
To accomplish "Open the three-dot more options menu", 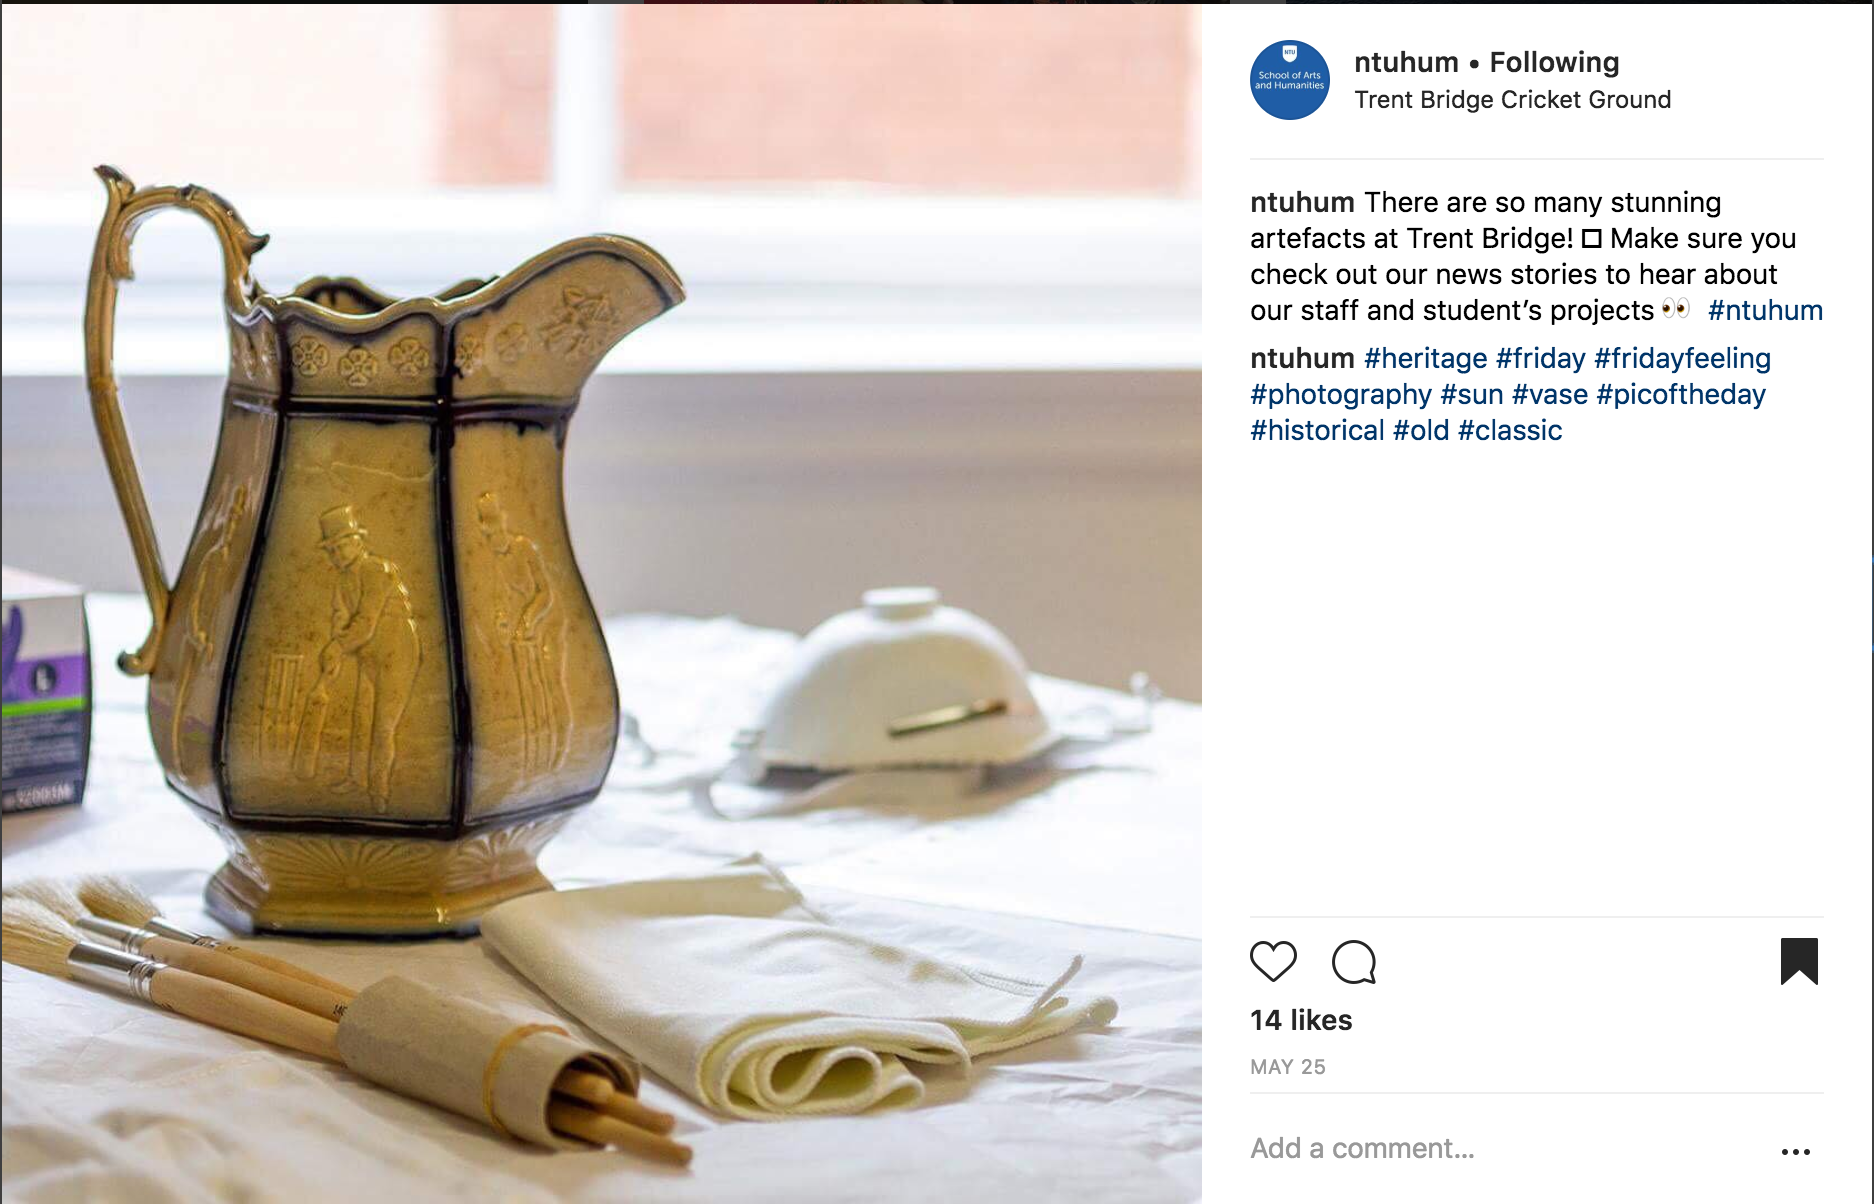I will tap(1796, 1152).
